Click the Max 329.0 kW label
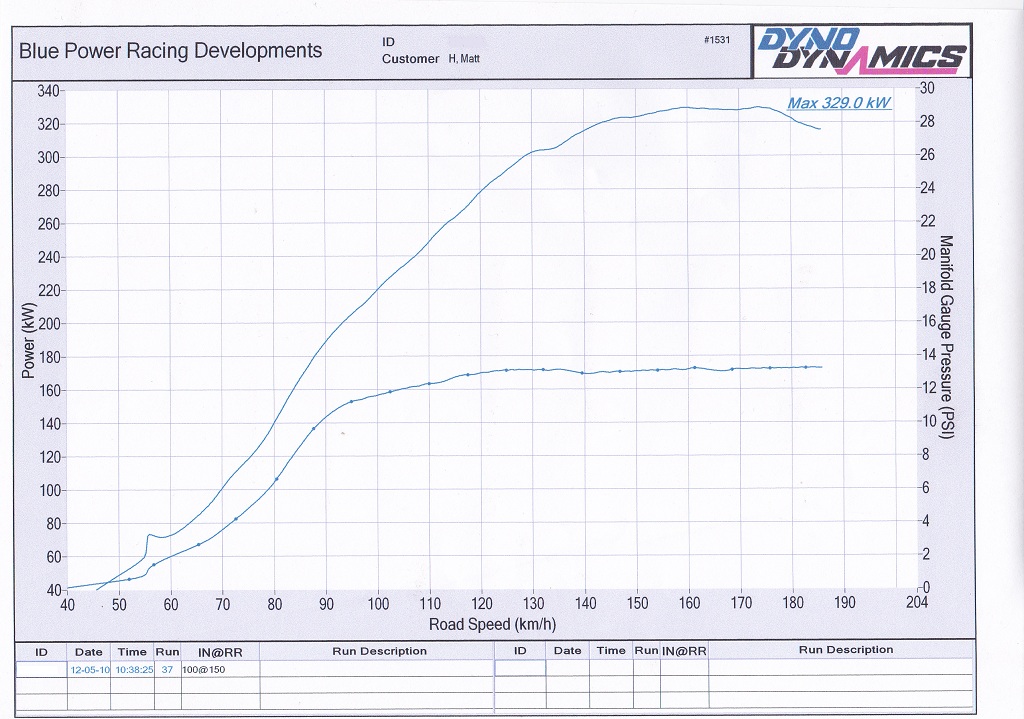This screenshot has width=1024, height=719. [x=838, y=103]
